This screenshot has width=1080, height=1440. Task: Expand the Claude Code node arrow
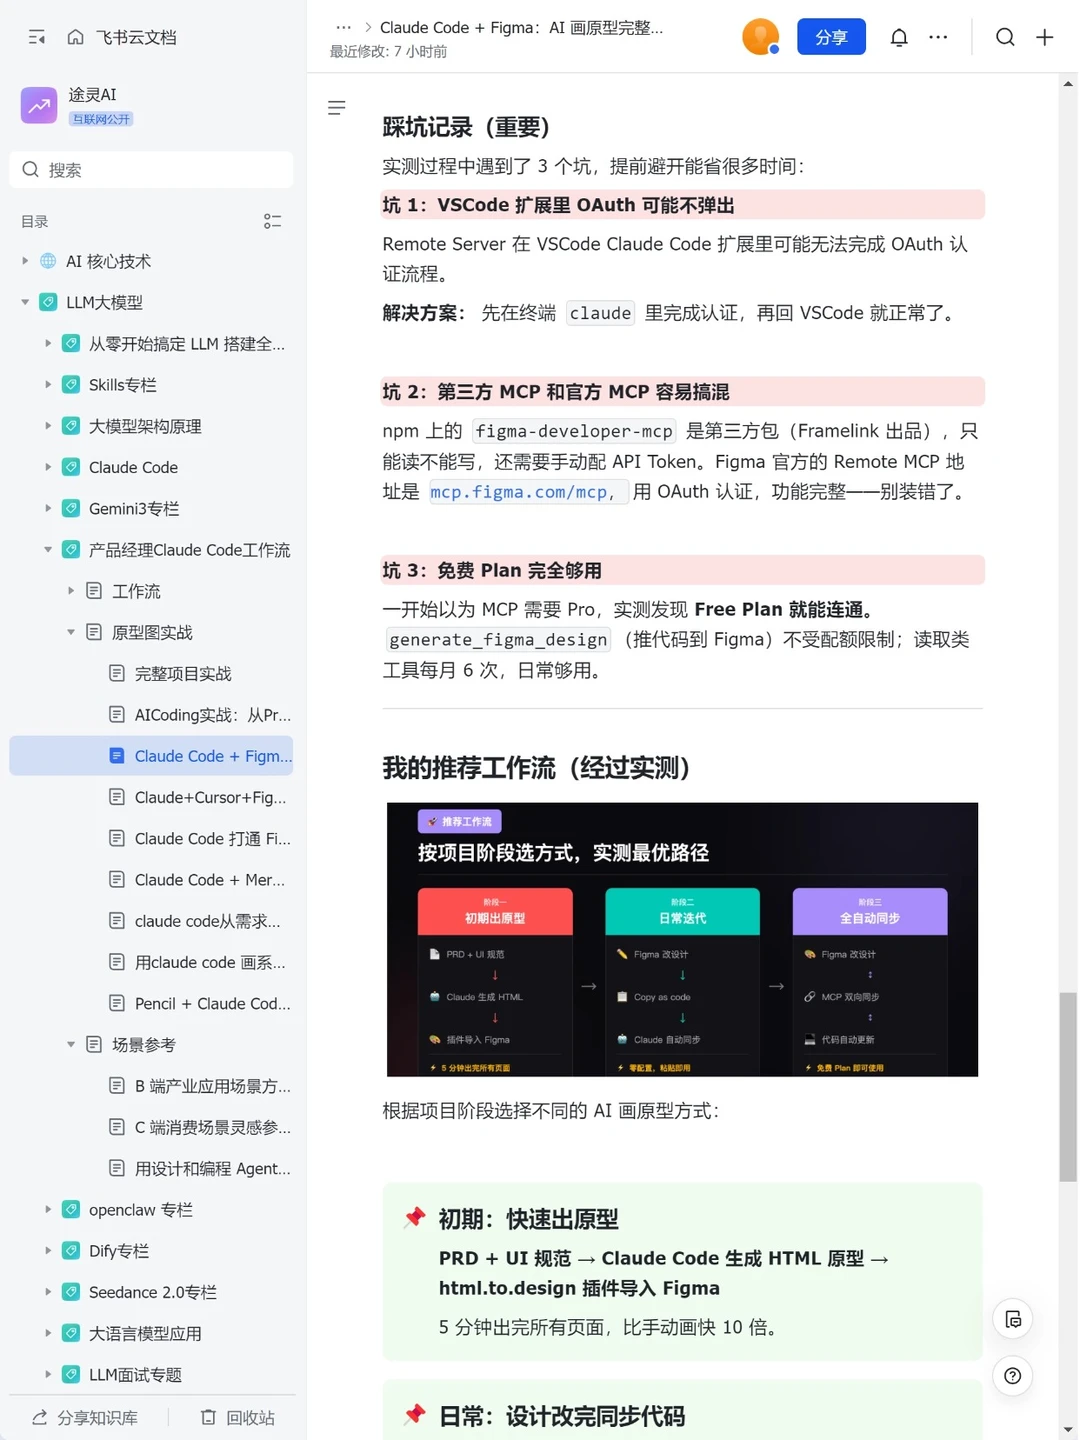[x=47, y=467]
